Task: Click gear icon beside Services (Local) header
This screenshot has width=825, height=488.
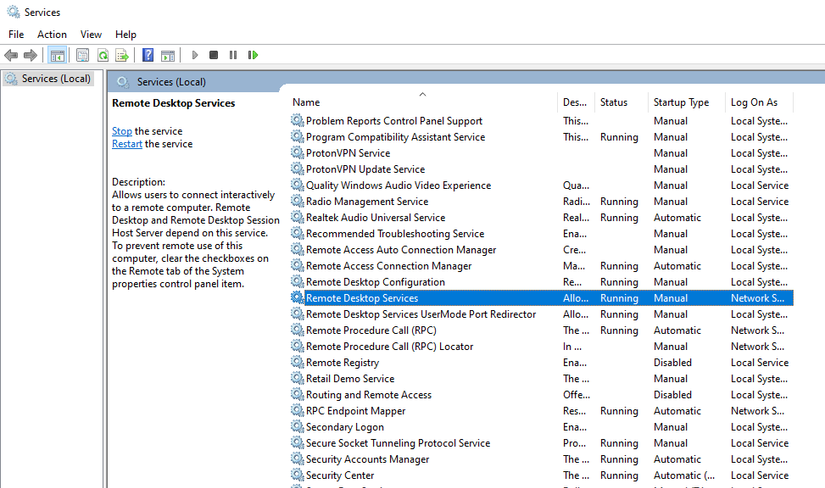Action: 123,82
